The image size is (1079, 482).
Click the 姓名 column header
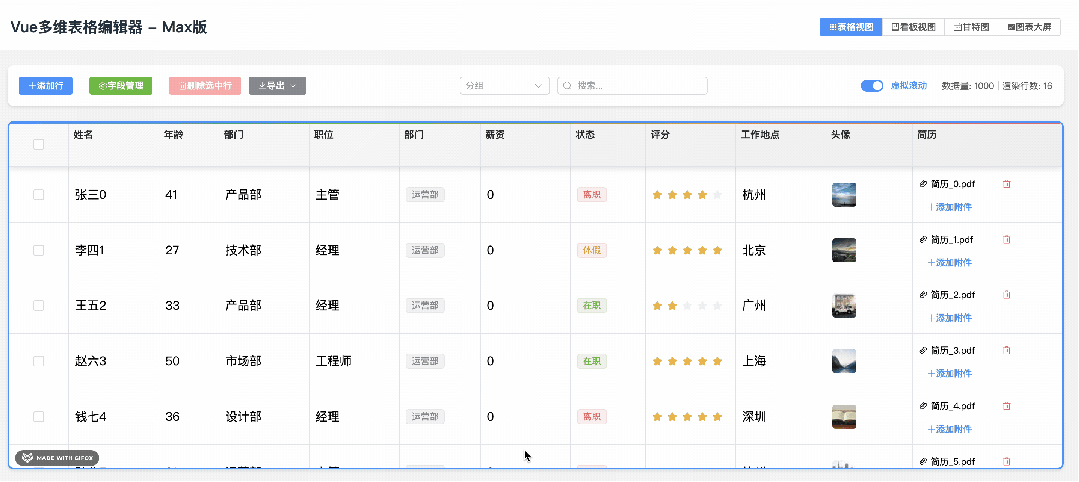coord(83,135)
